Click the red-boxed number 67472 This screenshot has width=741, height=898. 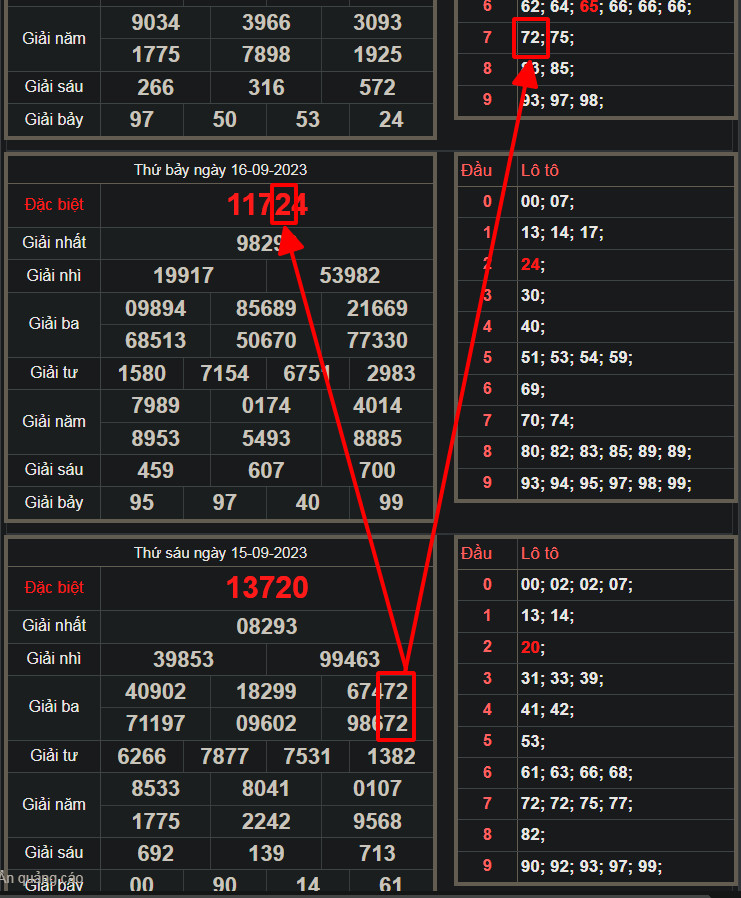point(377,691)
